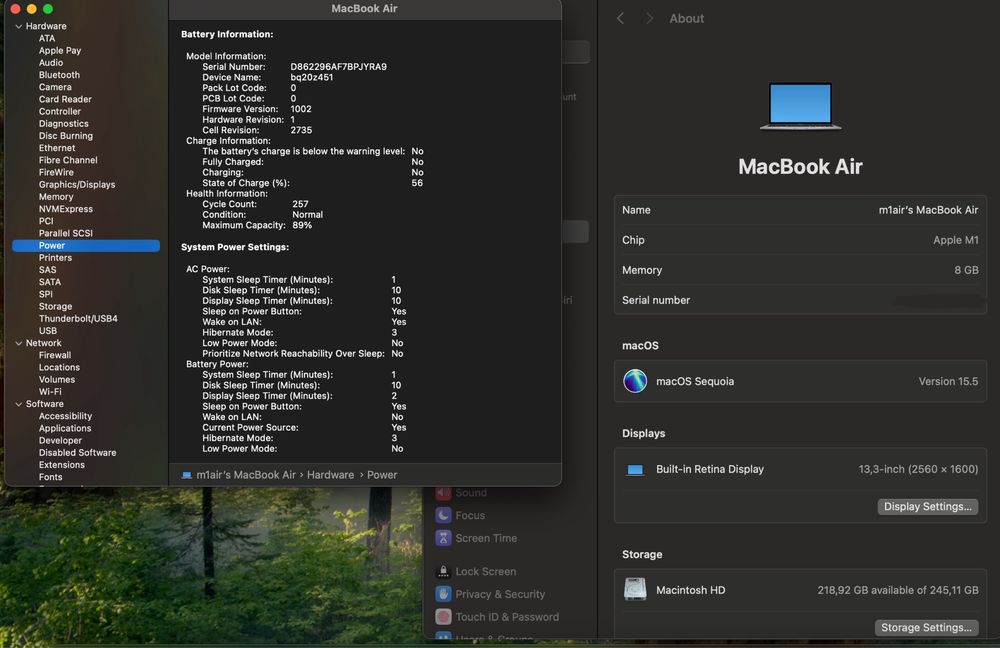
Task: Collapse the Network section in sidebar
Action: (18, 343)
